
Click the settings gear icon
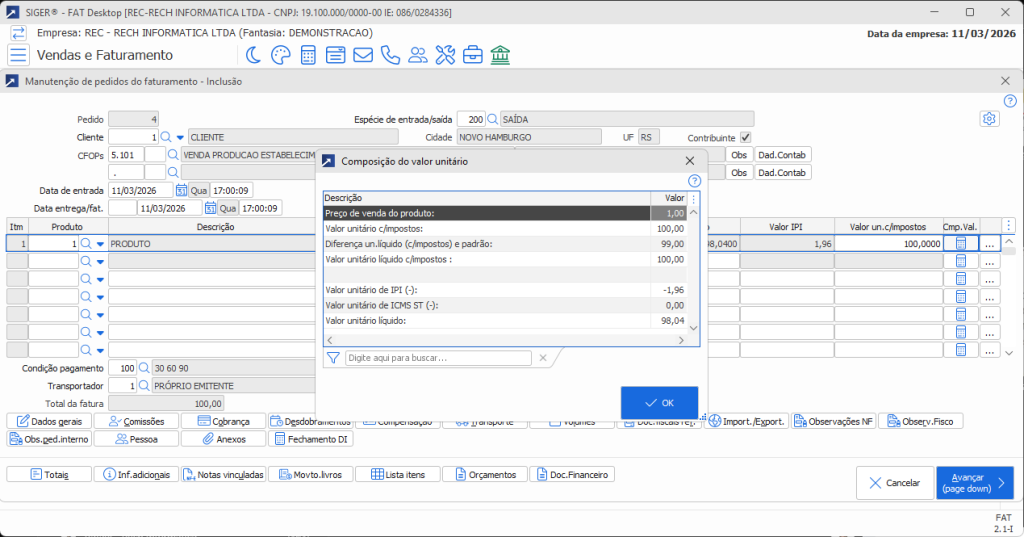click(989, 119)
